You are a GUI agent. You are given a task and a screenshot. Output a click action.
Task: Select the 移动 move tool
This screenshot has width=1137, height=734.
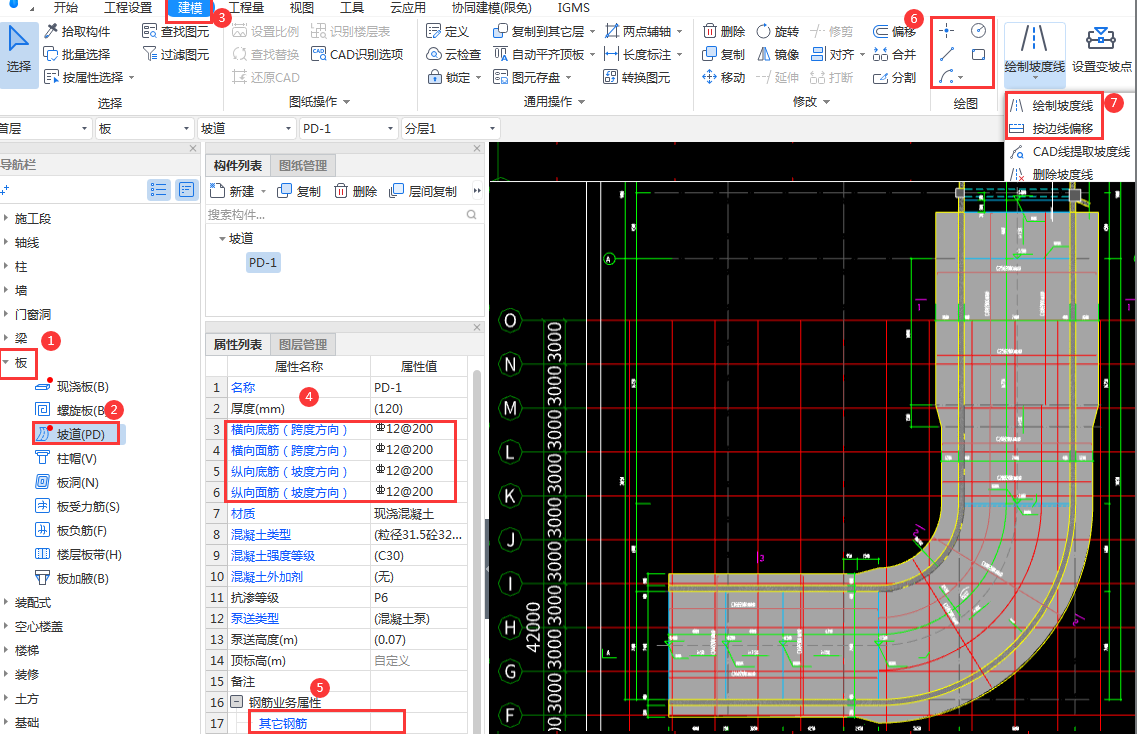pos(724,78)
